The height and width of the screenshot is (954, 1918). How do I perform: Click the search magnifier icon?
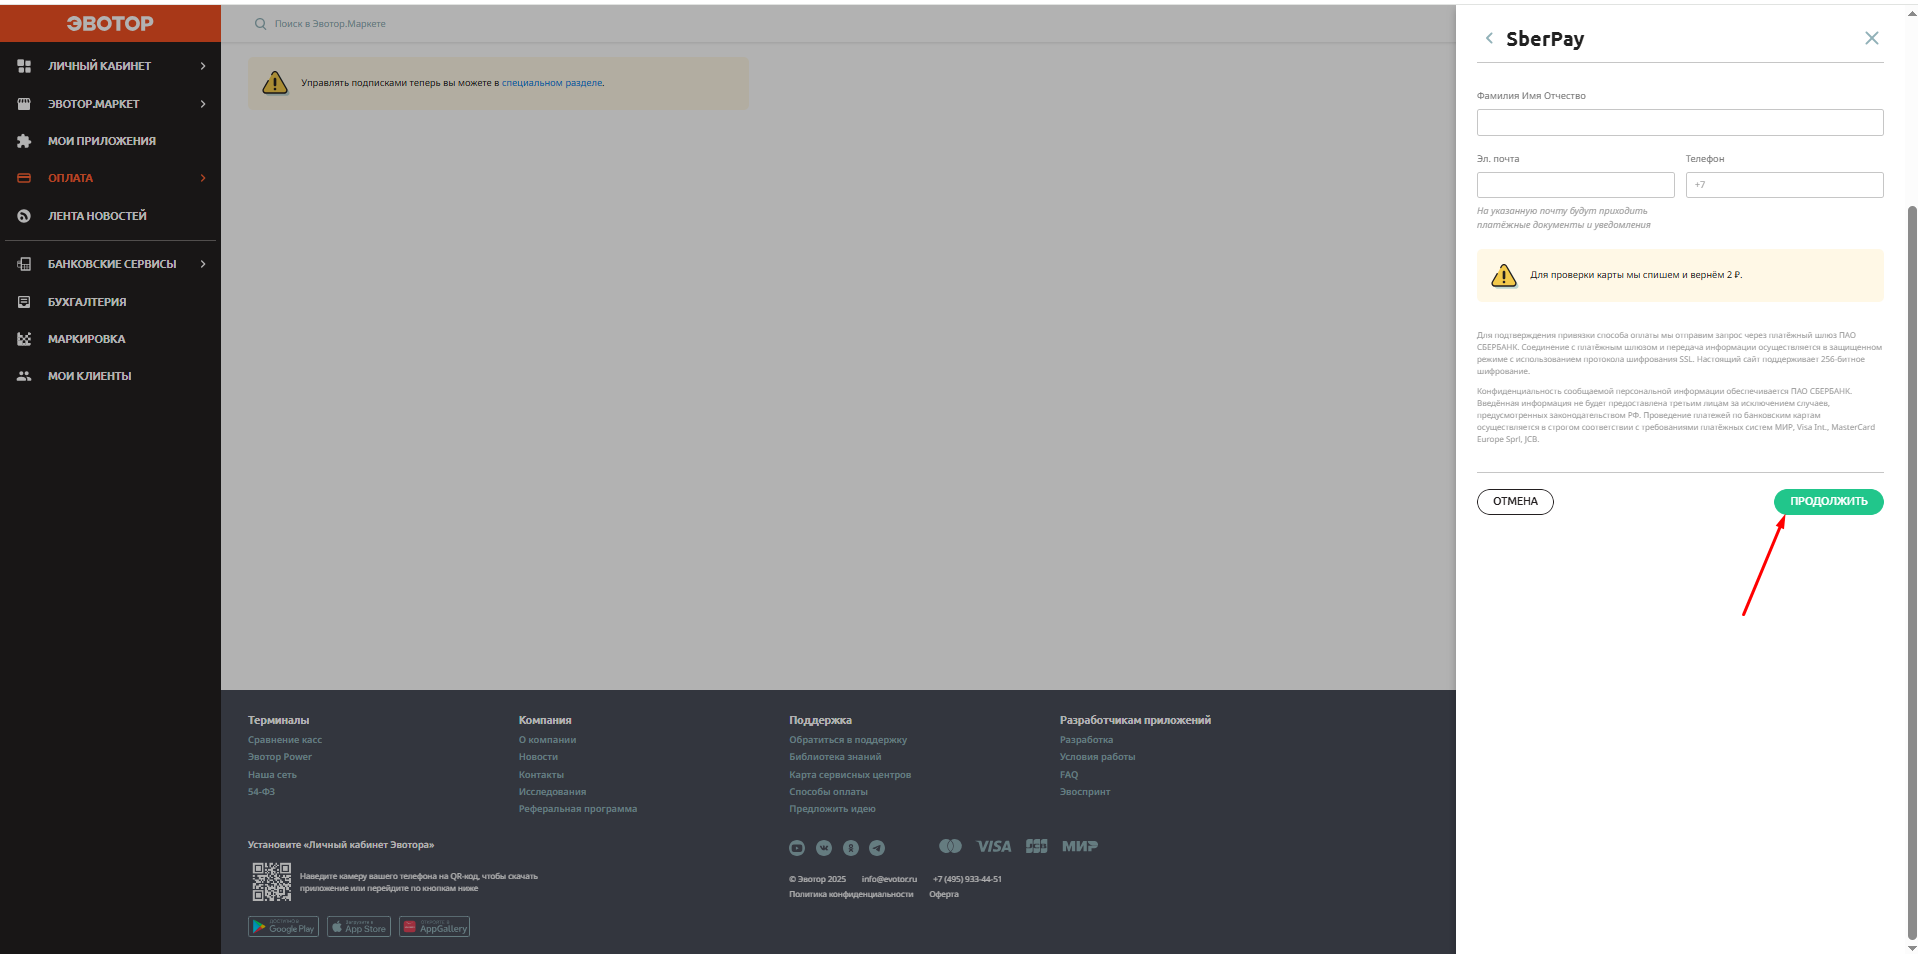tap(260, 24)
